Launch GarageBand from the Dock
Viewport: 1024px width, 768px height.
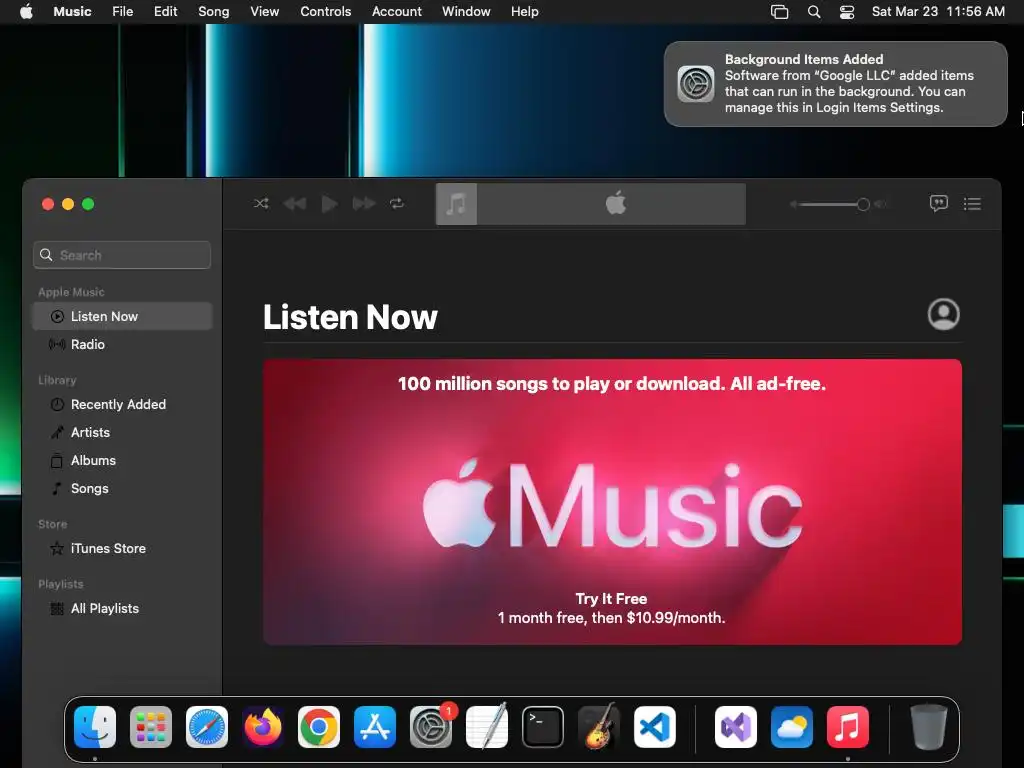point(599,727)
